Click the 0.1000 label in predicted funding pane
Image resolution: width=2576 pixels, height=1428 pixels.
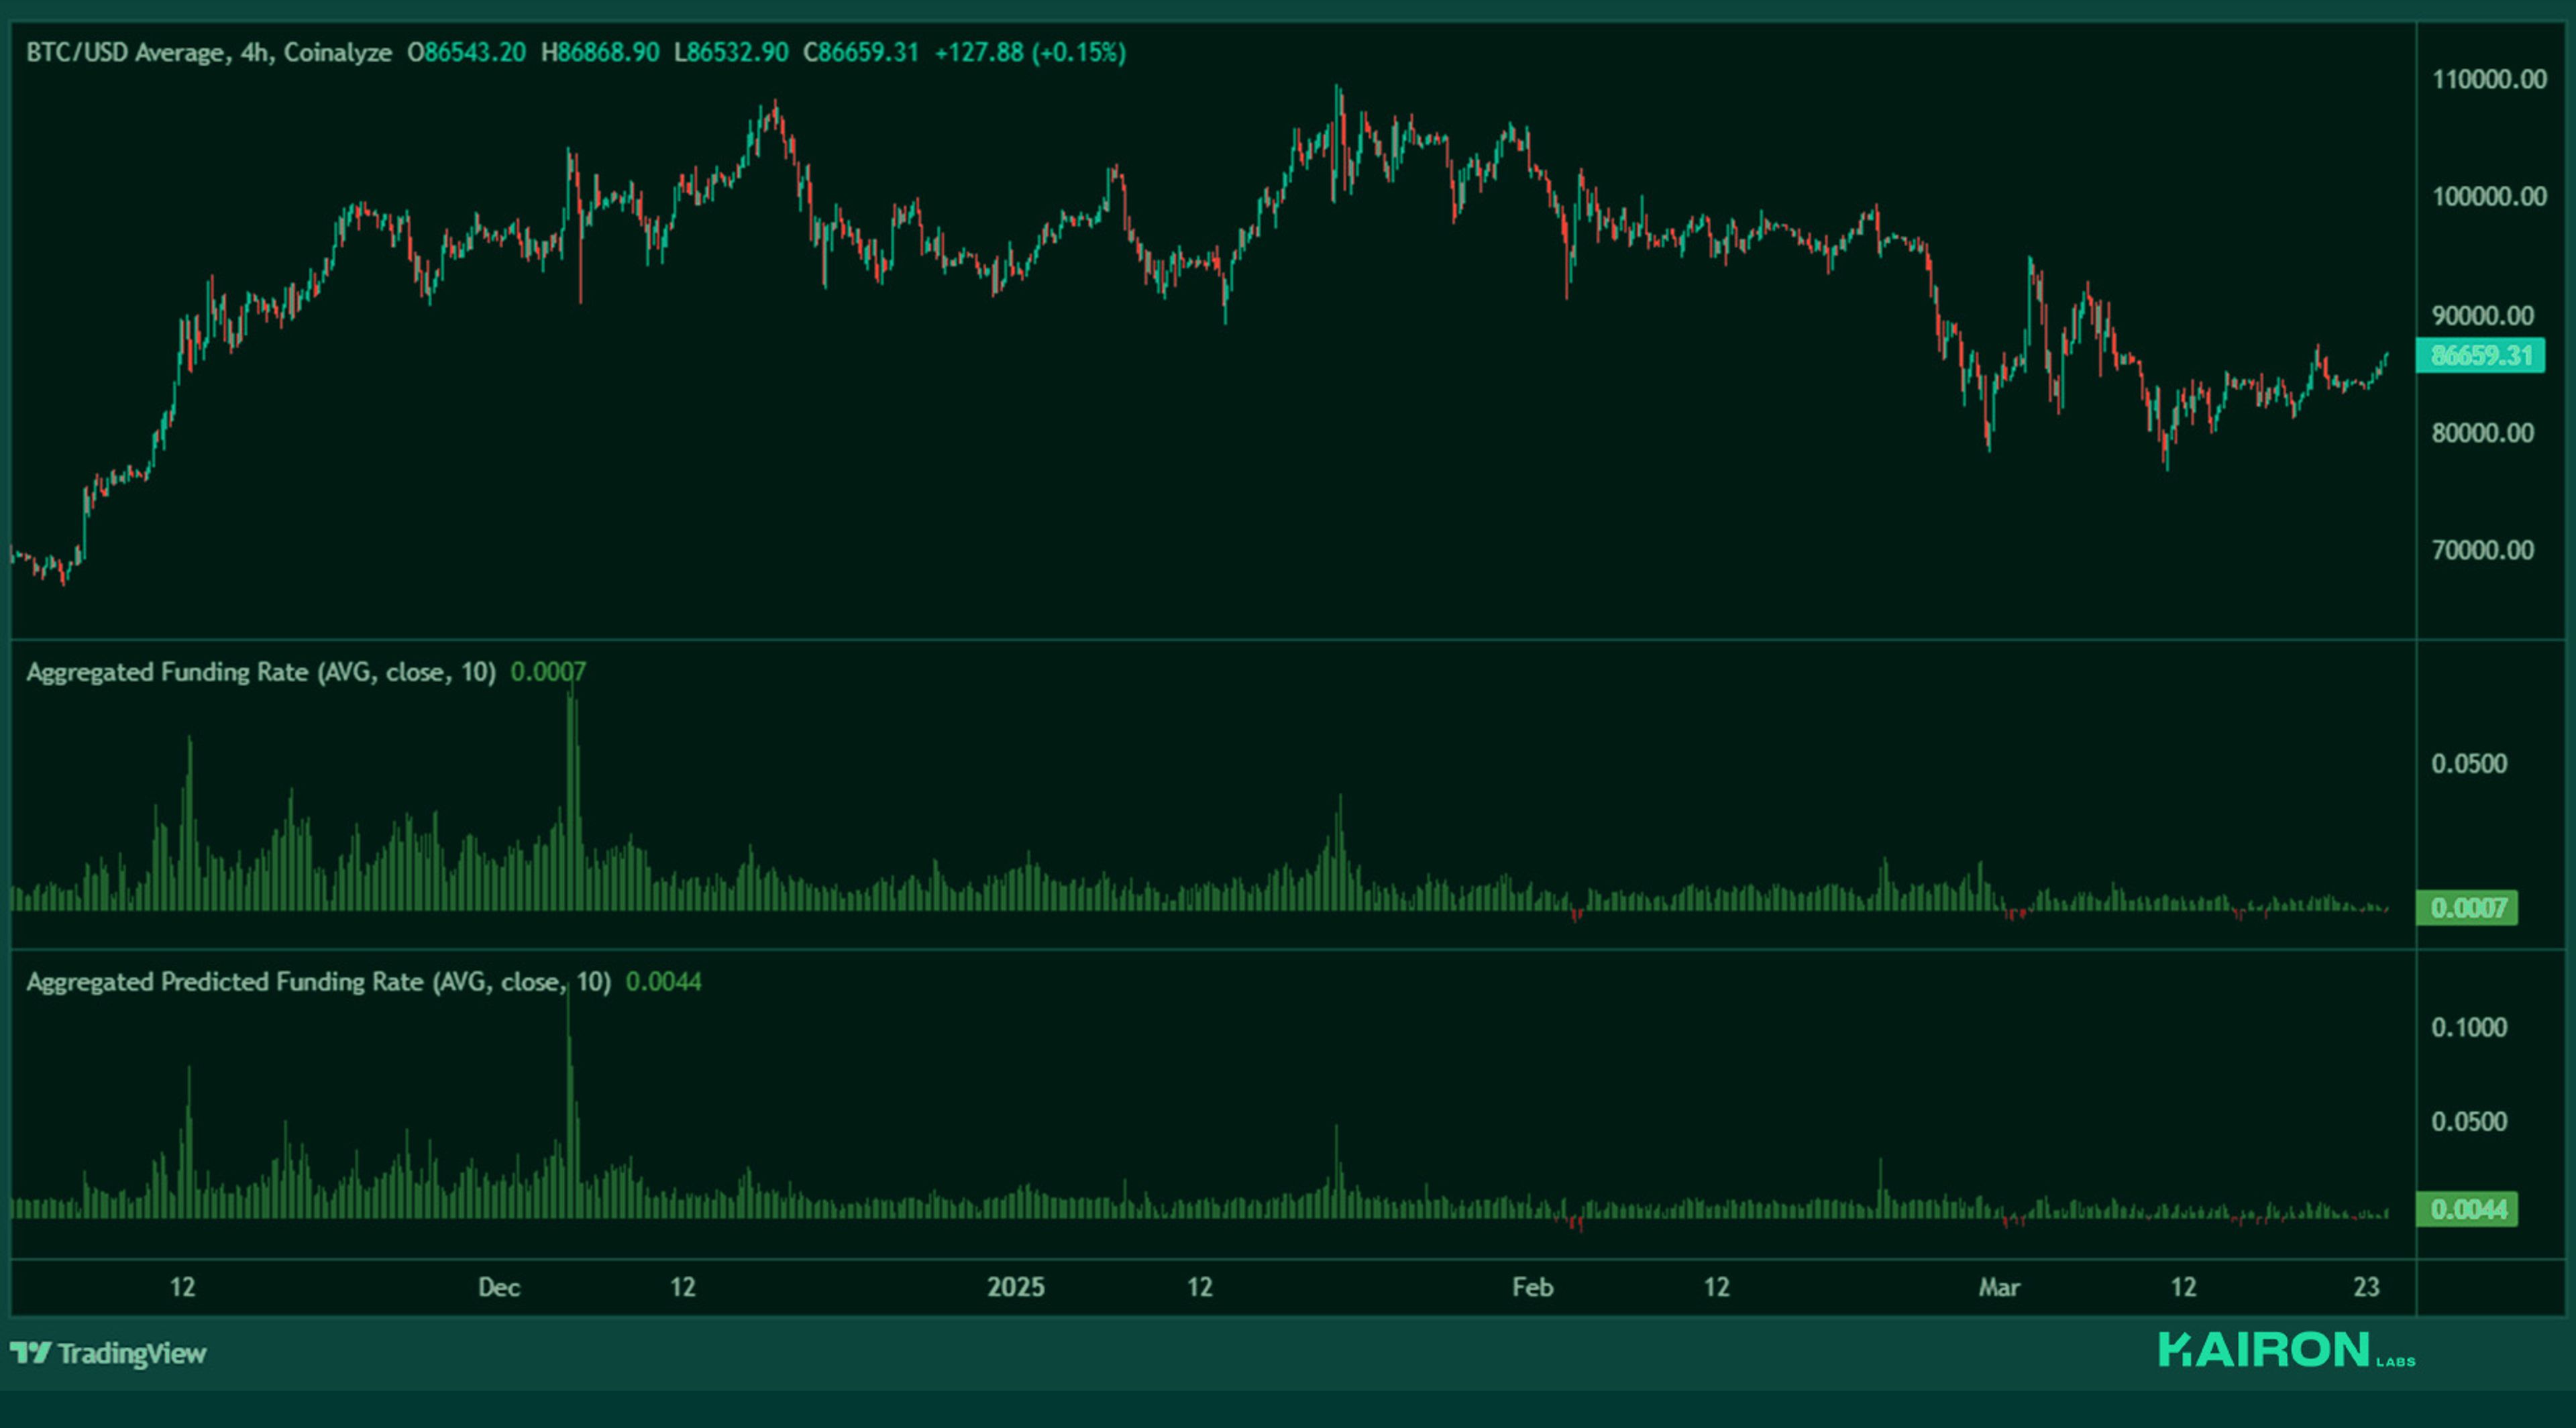[x=2468, y=1028]
